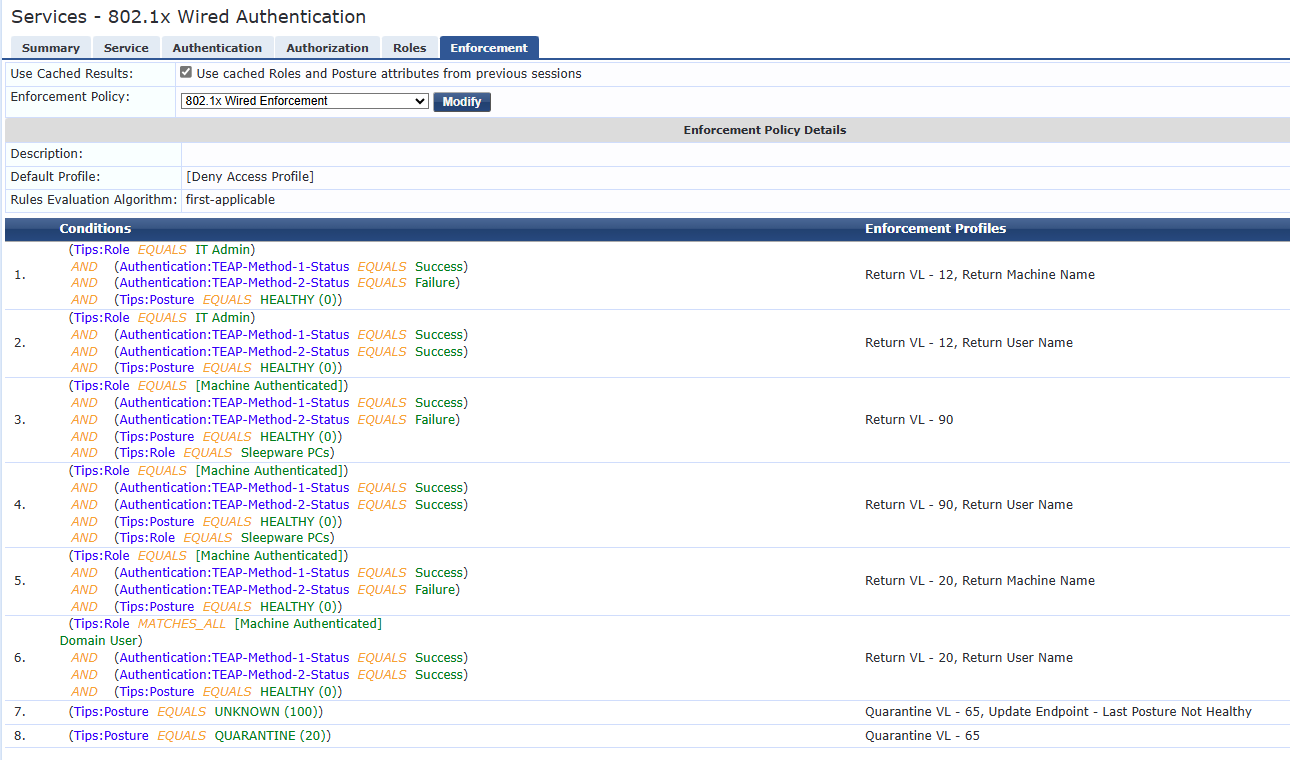
Task: Click the 'Description:' label
Action: point(47,154)
